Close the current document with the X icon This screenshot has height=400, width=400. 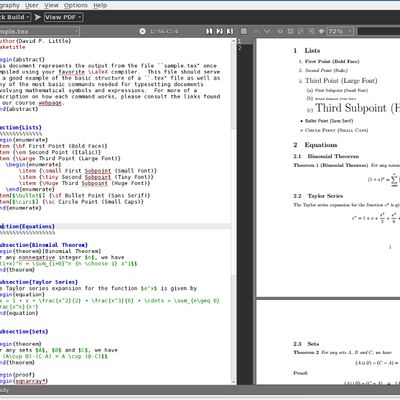142,31
